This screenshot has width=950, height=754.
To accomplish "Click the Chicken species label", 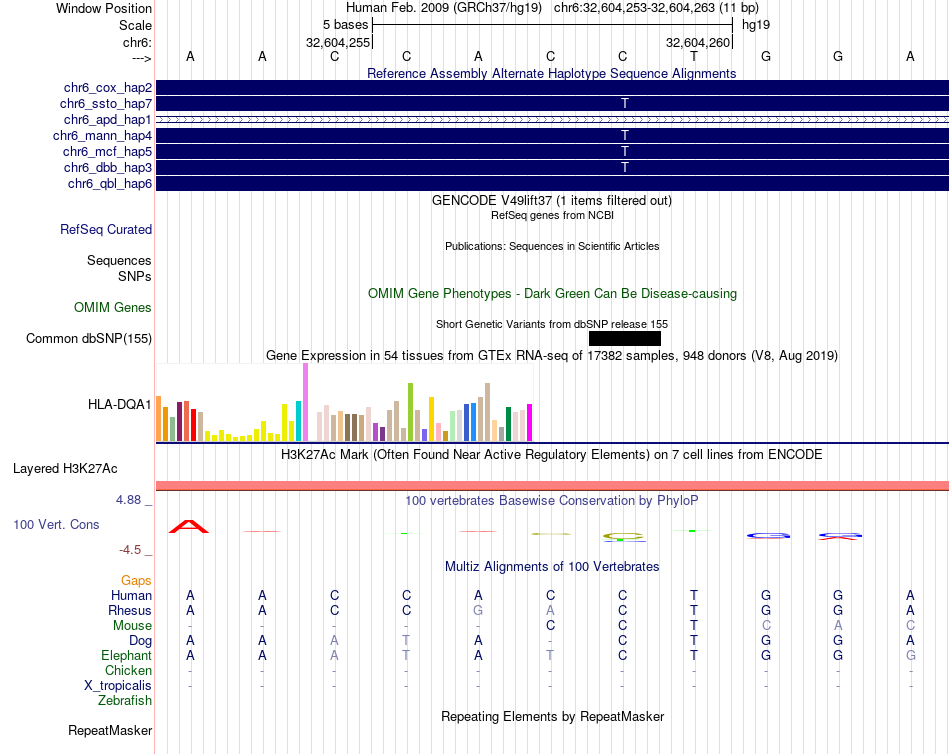I will pyautogui.click(x=128, y=670).
